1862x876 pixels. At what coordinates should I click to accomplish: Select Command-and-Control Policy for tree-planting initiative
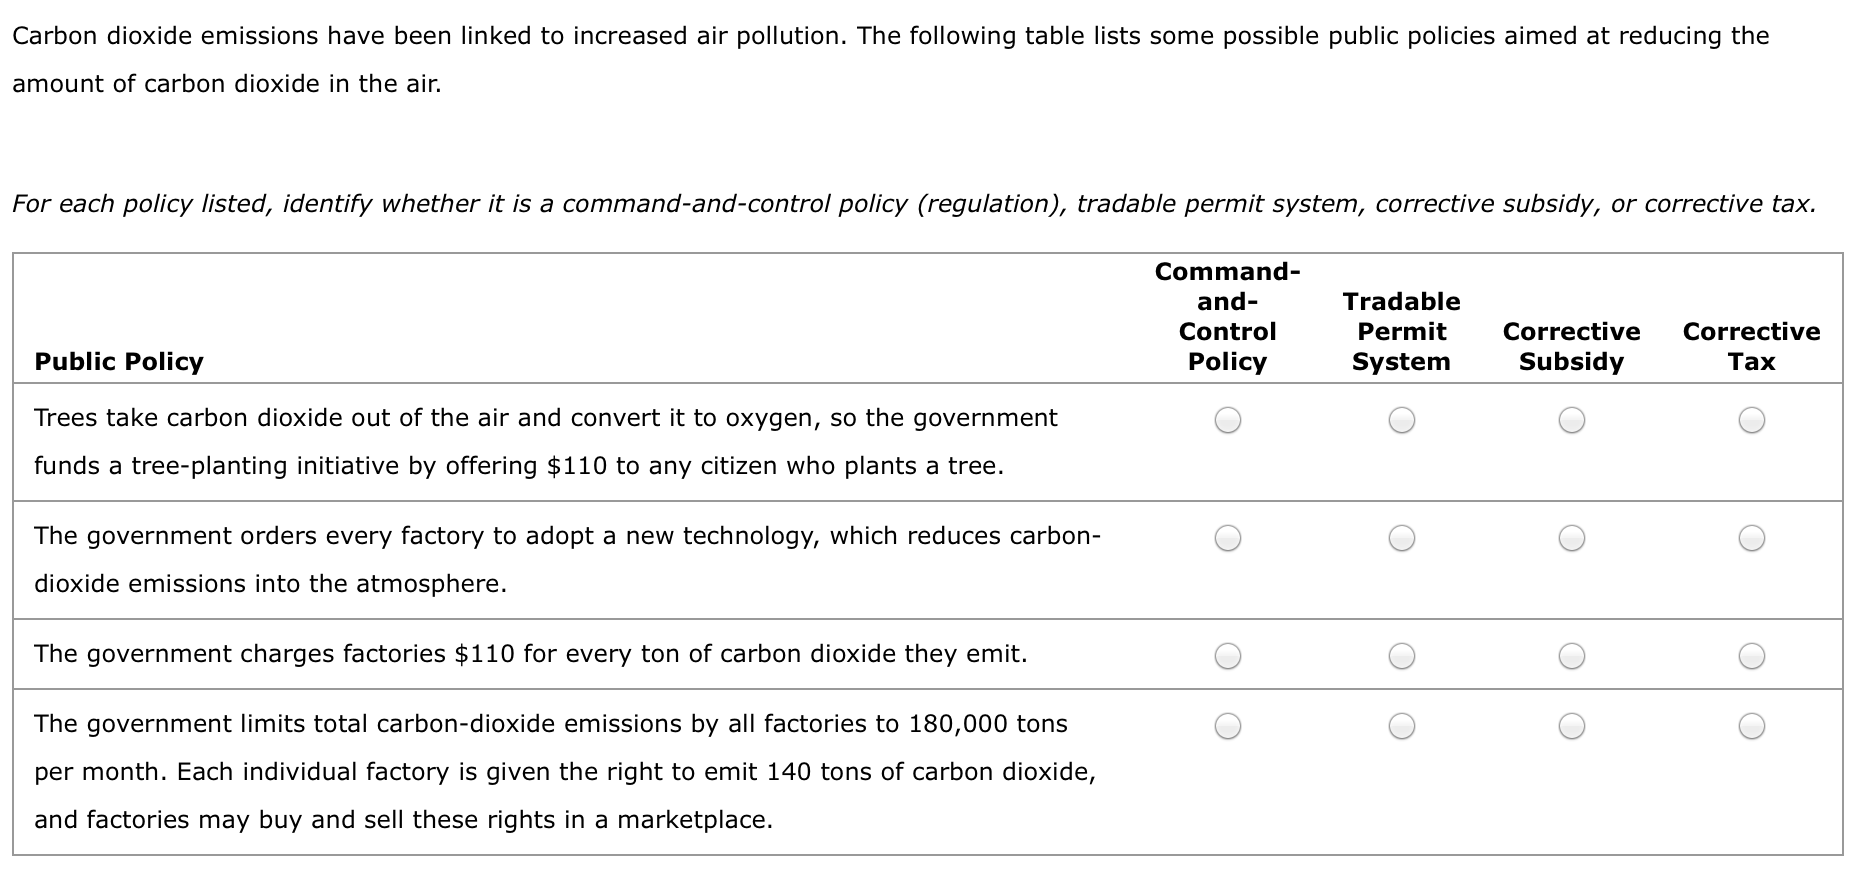tap(1229, 421)
